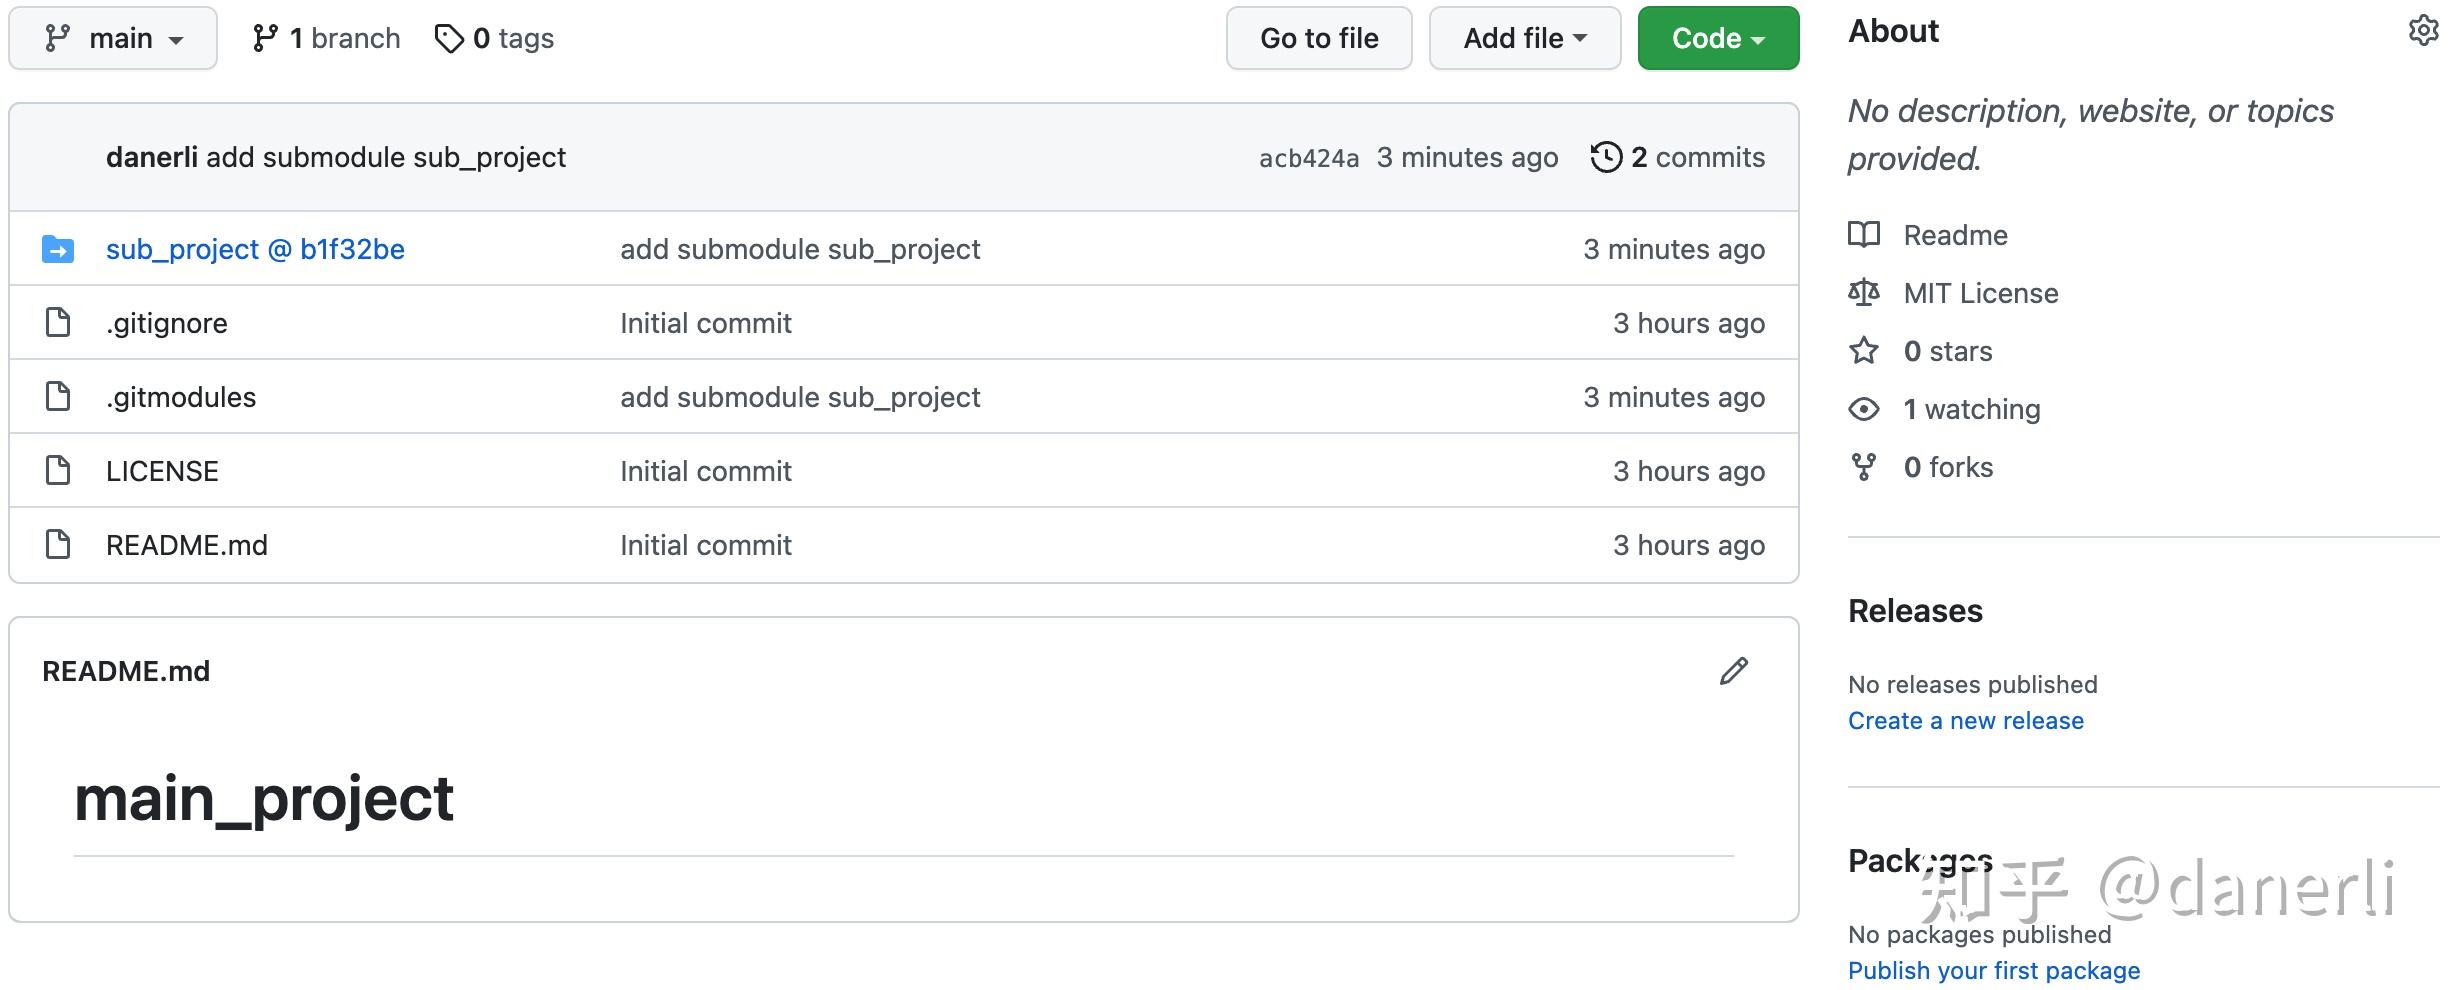Click Create a new release link

(1965, 720)
